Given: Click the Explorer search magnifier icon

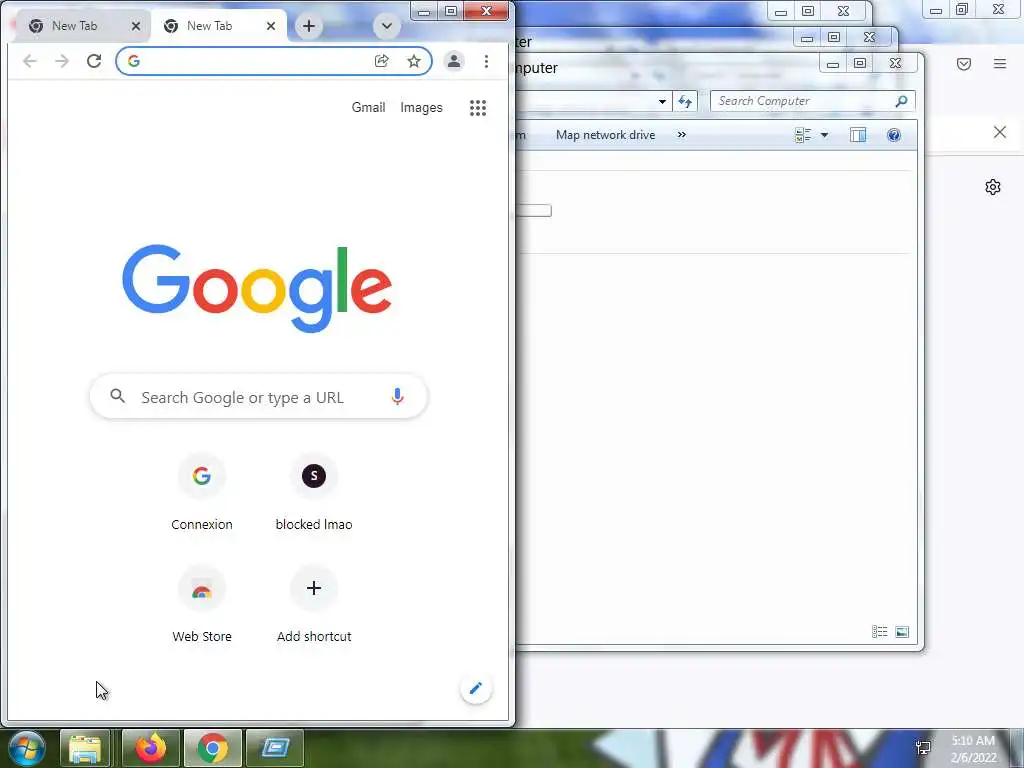Looking at the screenshot, I should [x=902, y=101].
